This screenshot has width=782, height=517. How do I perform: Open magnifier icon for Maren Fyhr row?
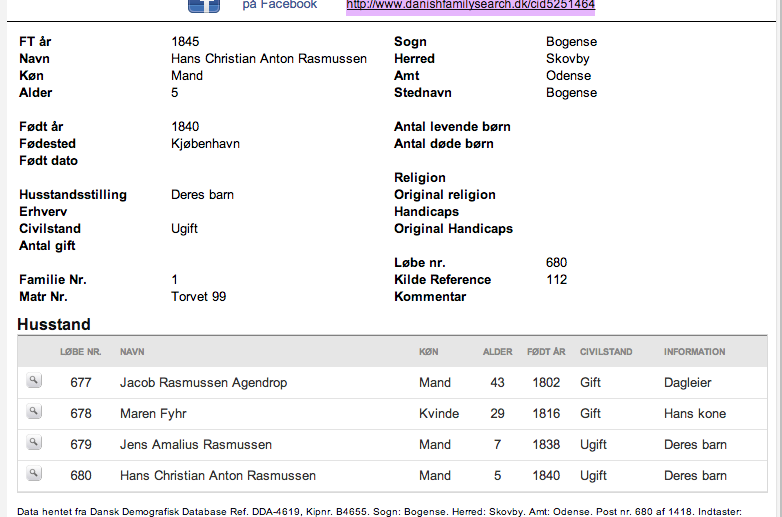[34, 412]
